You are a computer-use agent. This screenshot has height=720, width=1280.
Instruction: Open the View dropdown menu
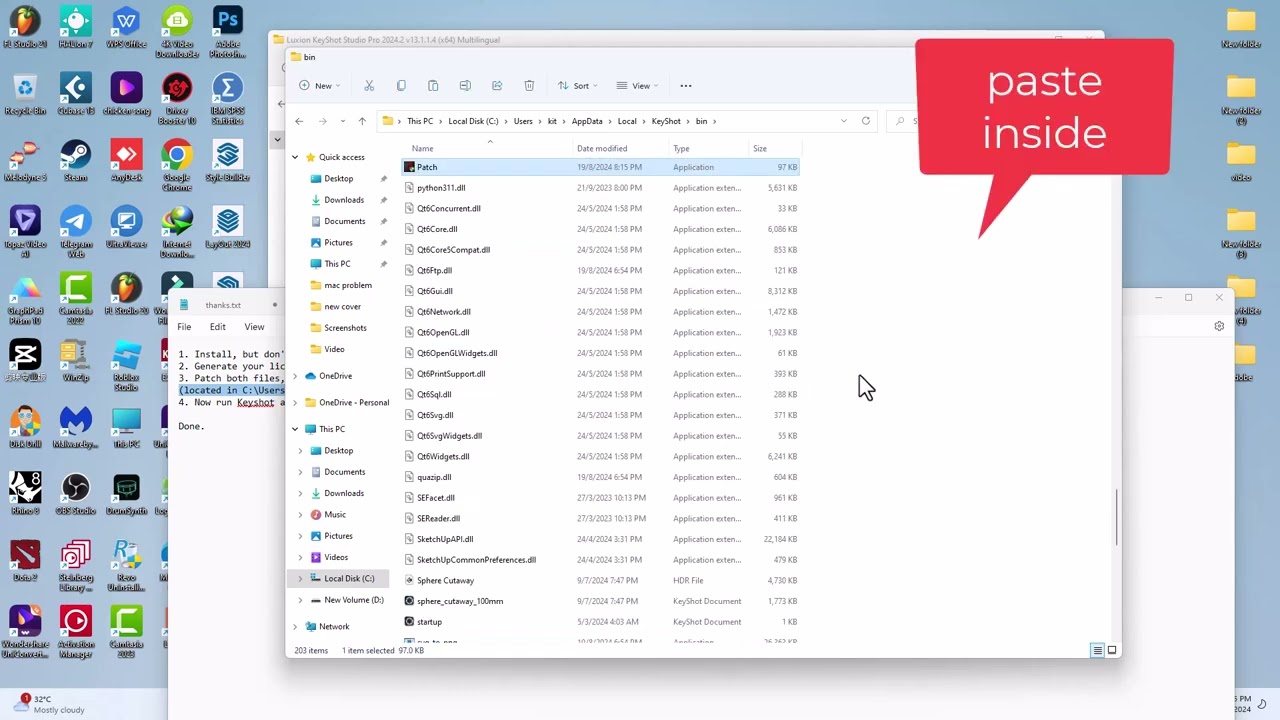click(x=638, y=86)
